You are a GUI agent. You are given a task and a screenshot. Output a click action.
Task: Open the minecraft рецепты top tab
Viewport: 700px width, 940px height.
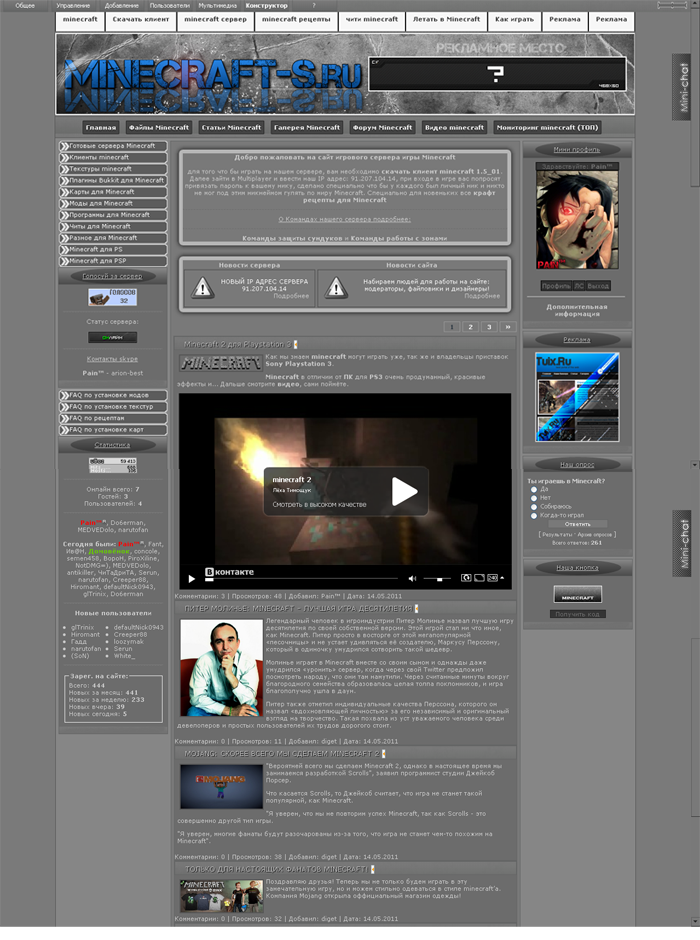[296, 21]
